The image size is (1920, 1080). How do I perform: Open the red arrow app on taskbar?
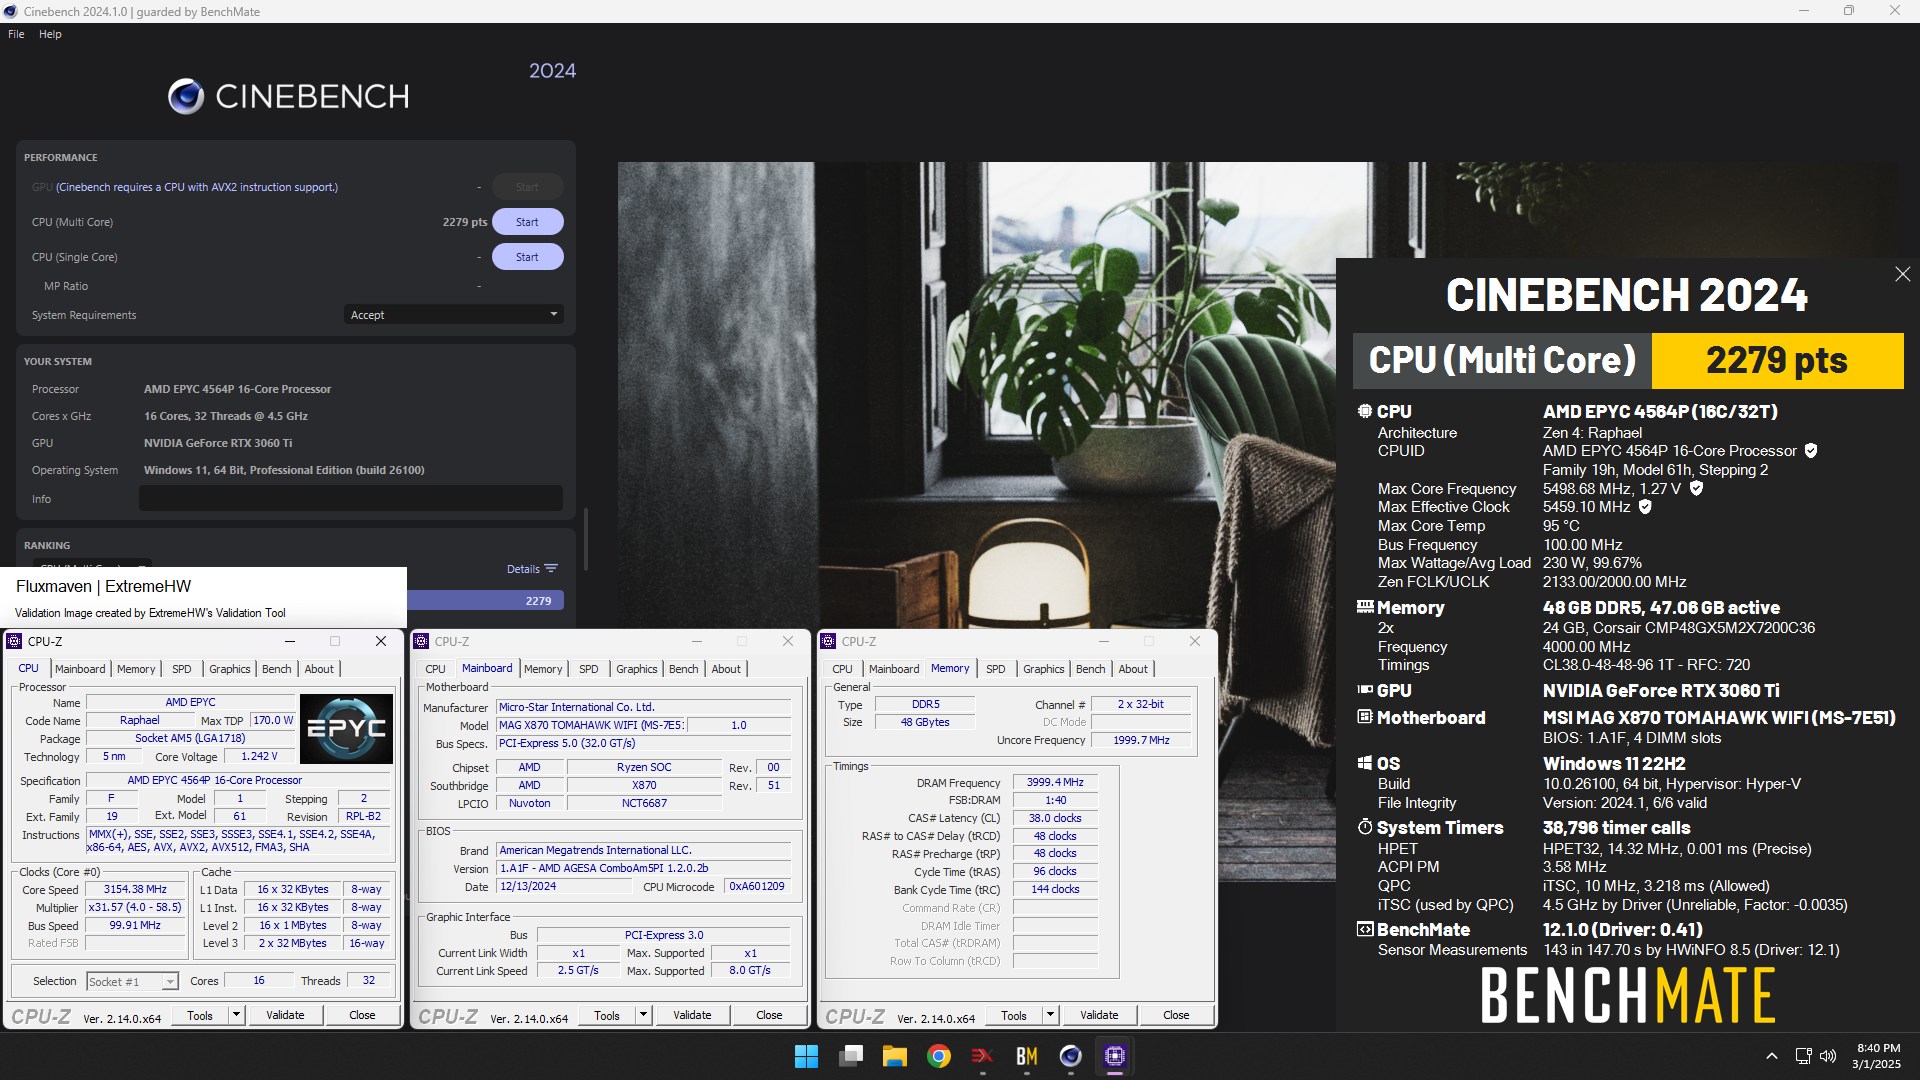(x=982, y=1056)
